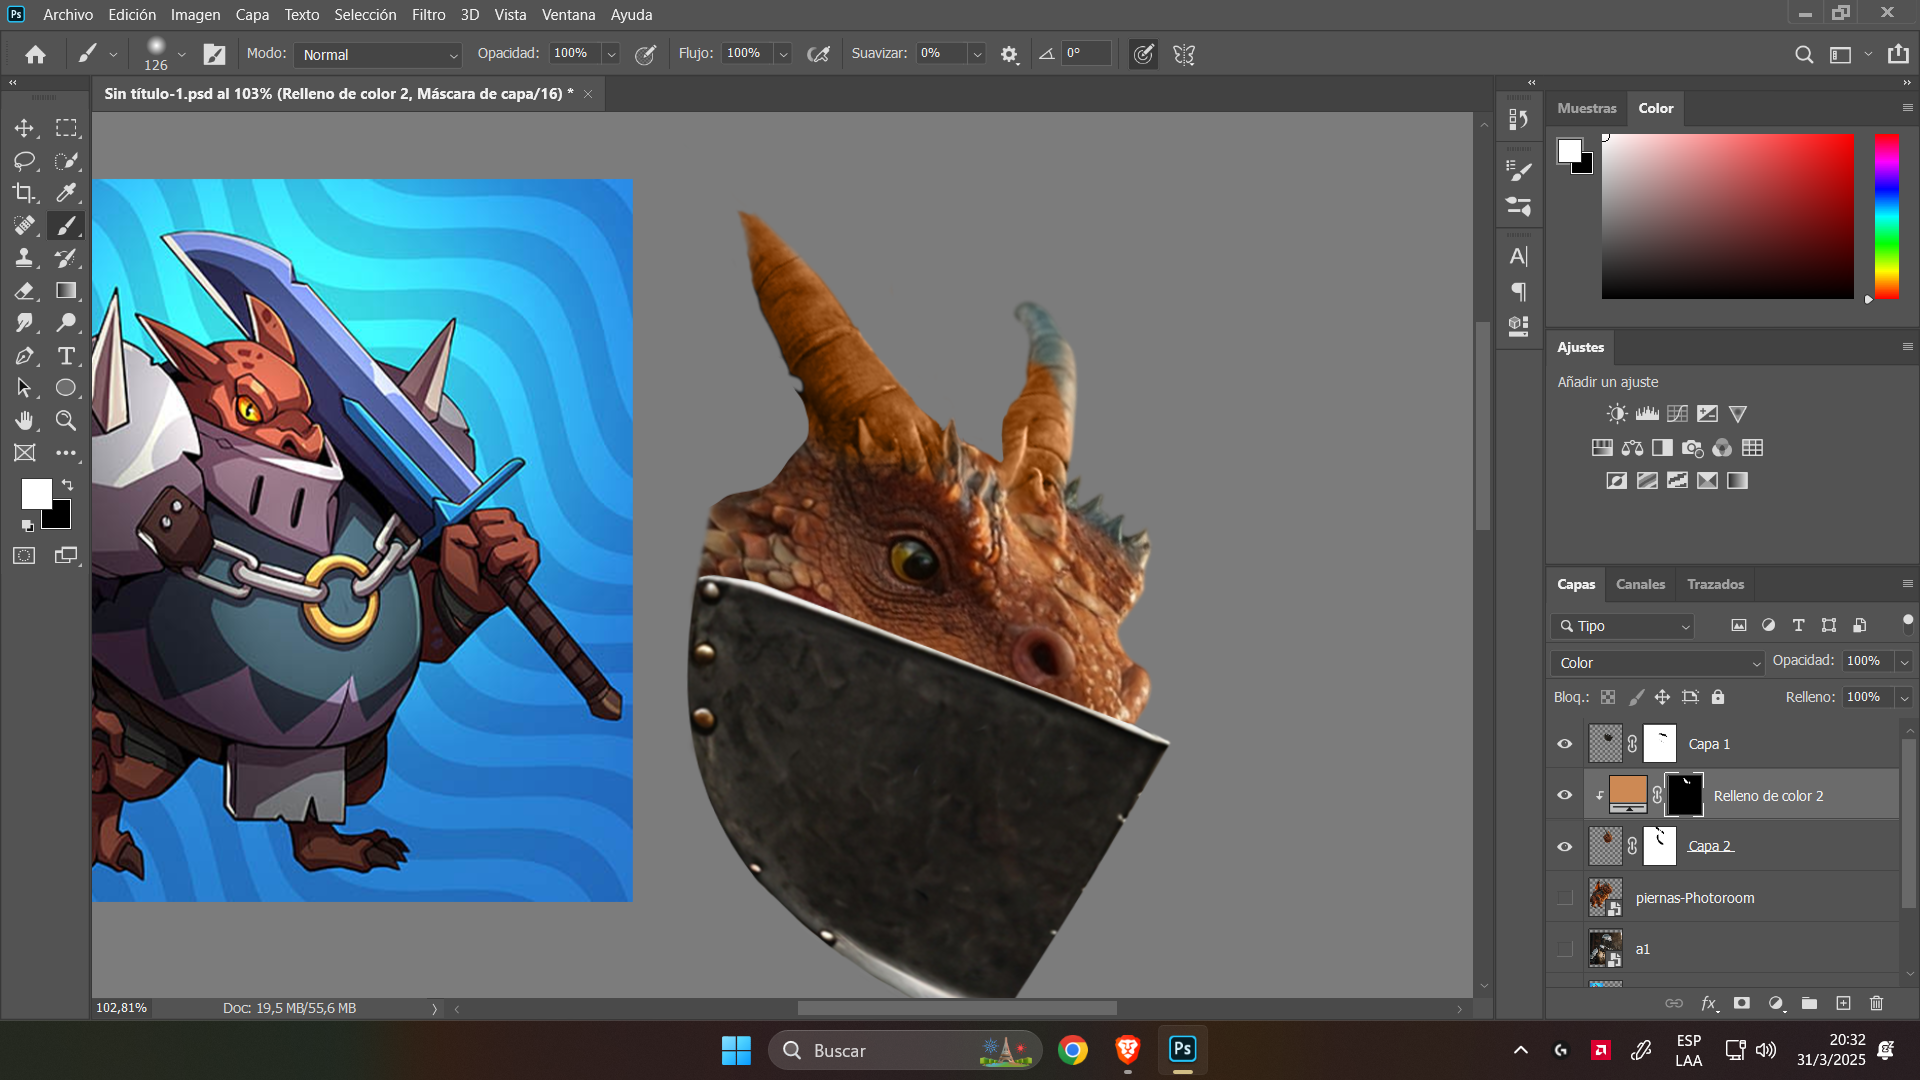The image size is (1920, 1080).
Task: Switch to the Trazados tab
Action: [1715, 584]
